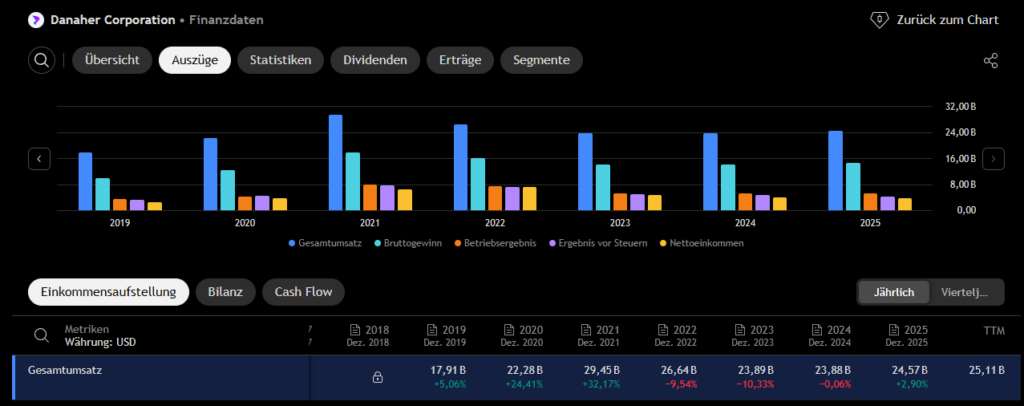Select Einkommensaufstellung statement tab
Viewport: 1024px width, 406px height.
(x=108, y=292)
